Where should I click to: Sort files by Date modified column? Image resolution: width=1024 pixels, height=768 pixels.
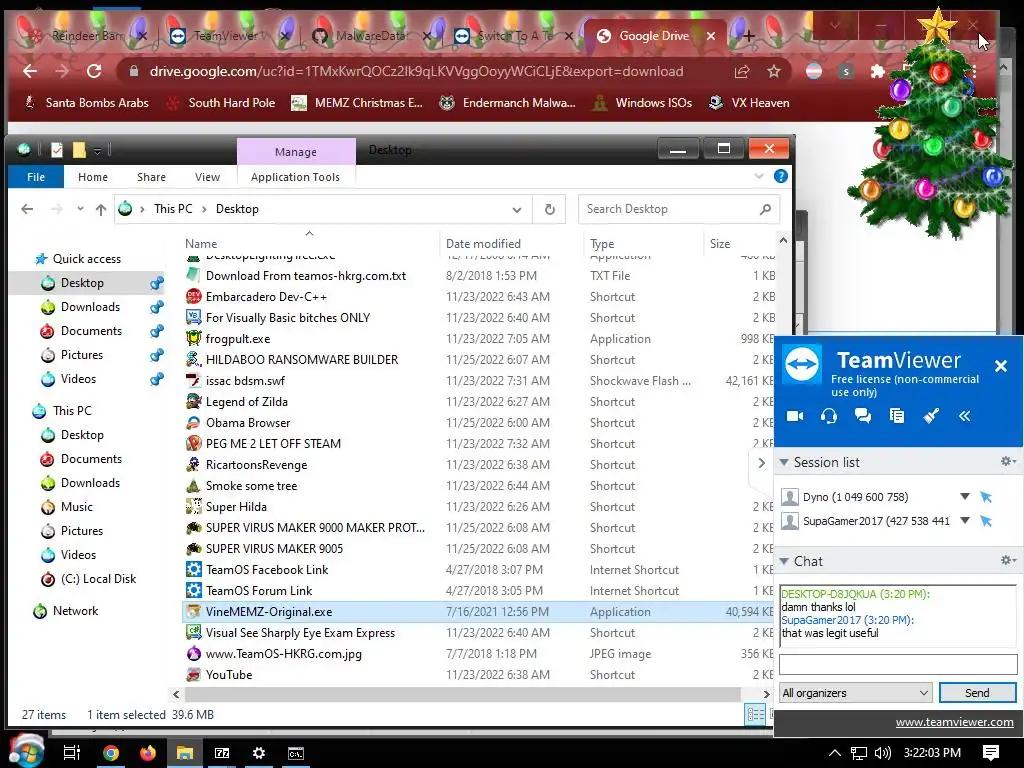483,244
